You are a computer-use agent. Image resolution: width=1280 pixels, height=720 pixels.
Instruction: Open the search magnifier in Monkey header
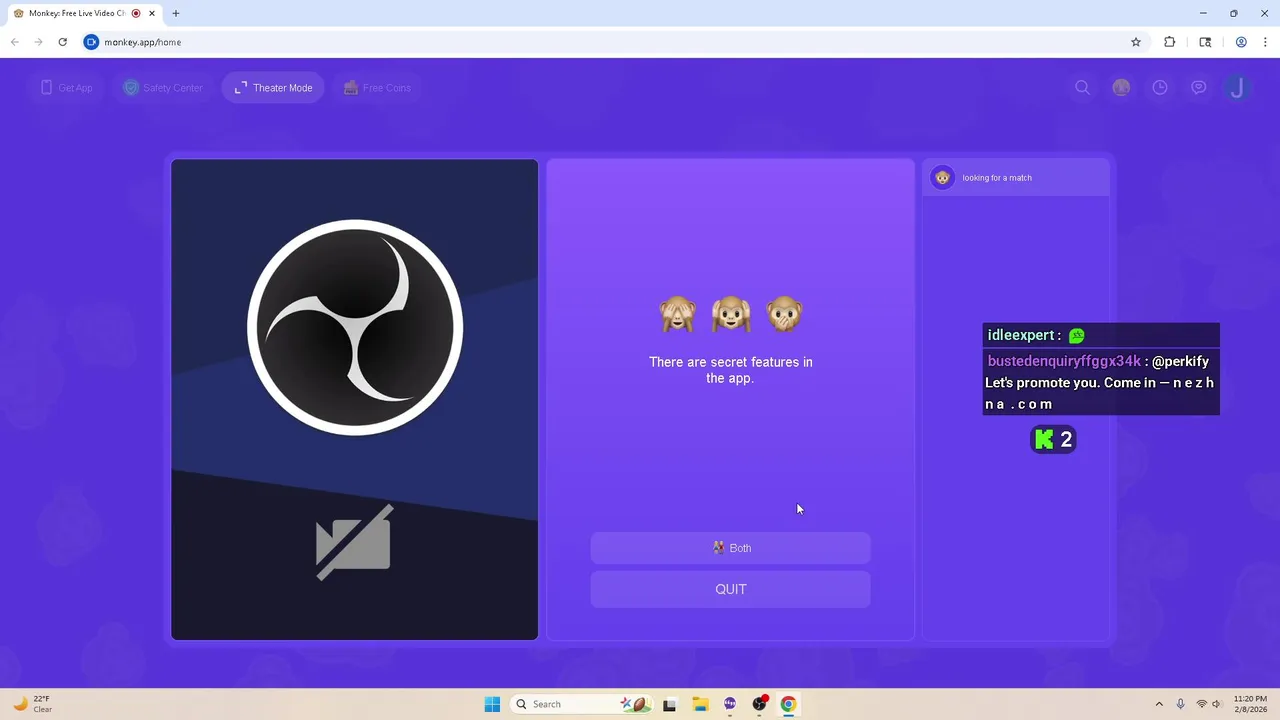[x=1082, y=88]
